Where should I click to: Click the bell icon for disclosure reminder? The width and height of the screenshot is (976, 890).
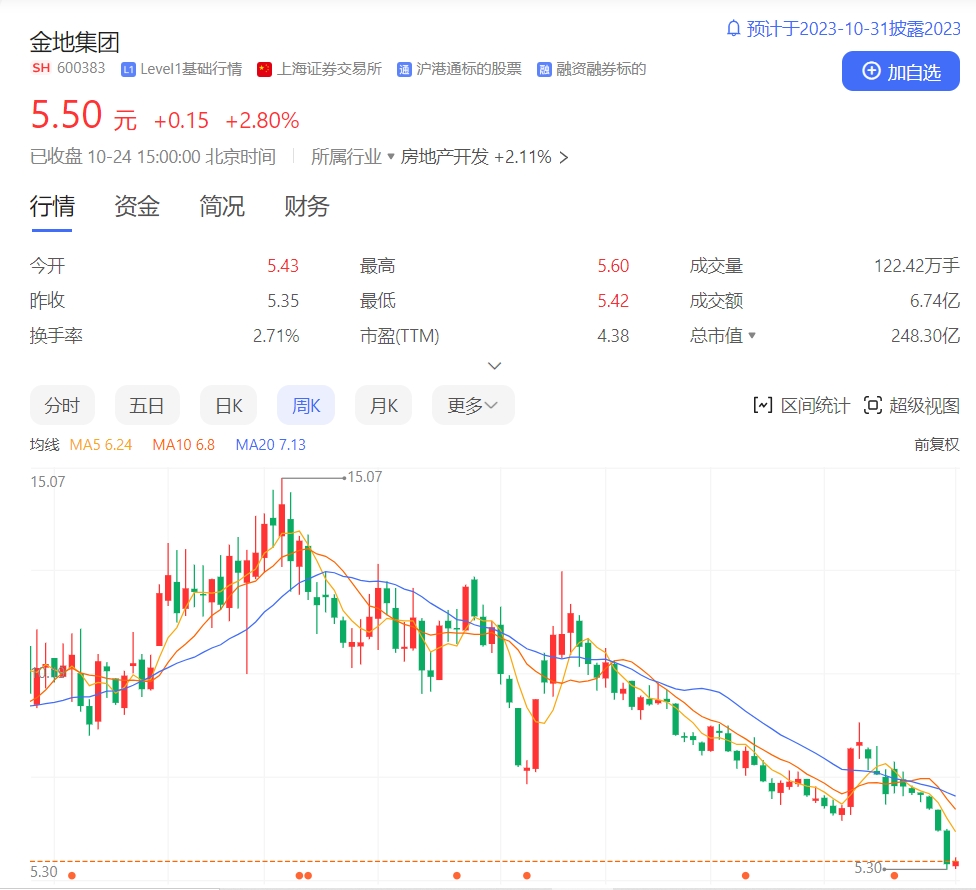click(734, 29)
